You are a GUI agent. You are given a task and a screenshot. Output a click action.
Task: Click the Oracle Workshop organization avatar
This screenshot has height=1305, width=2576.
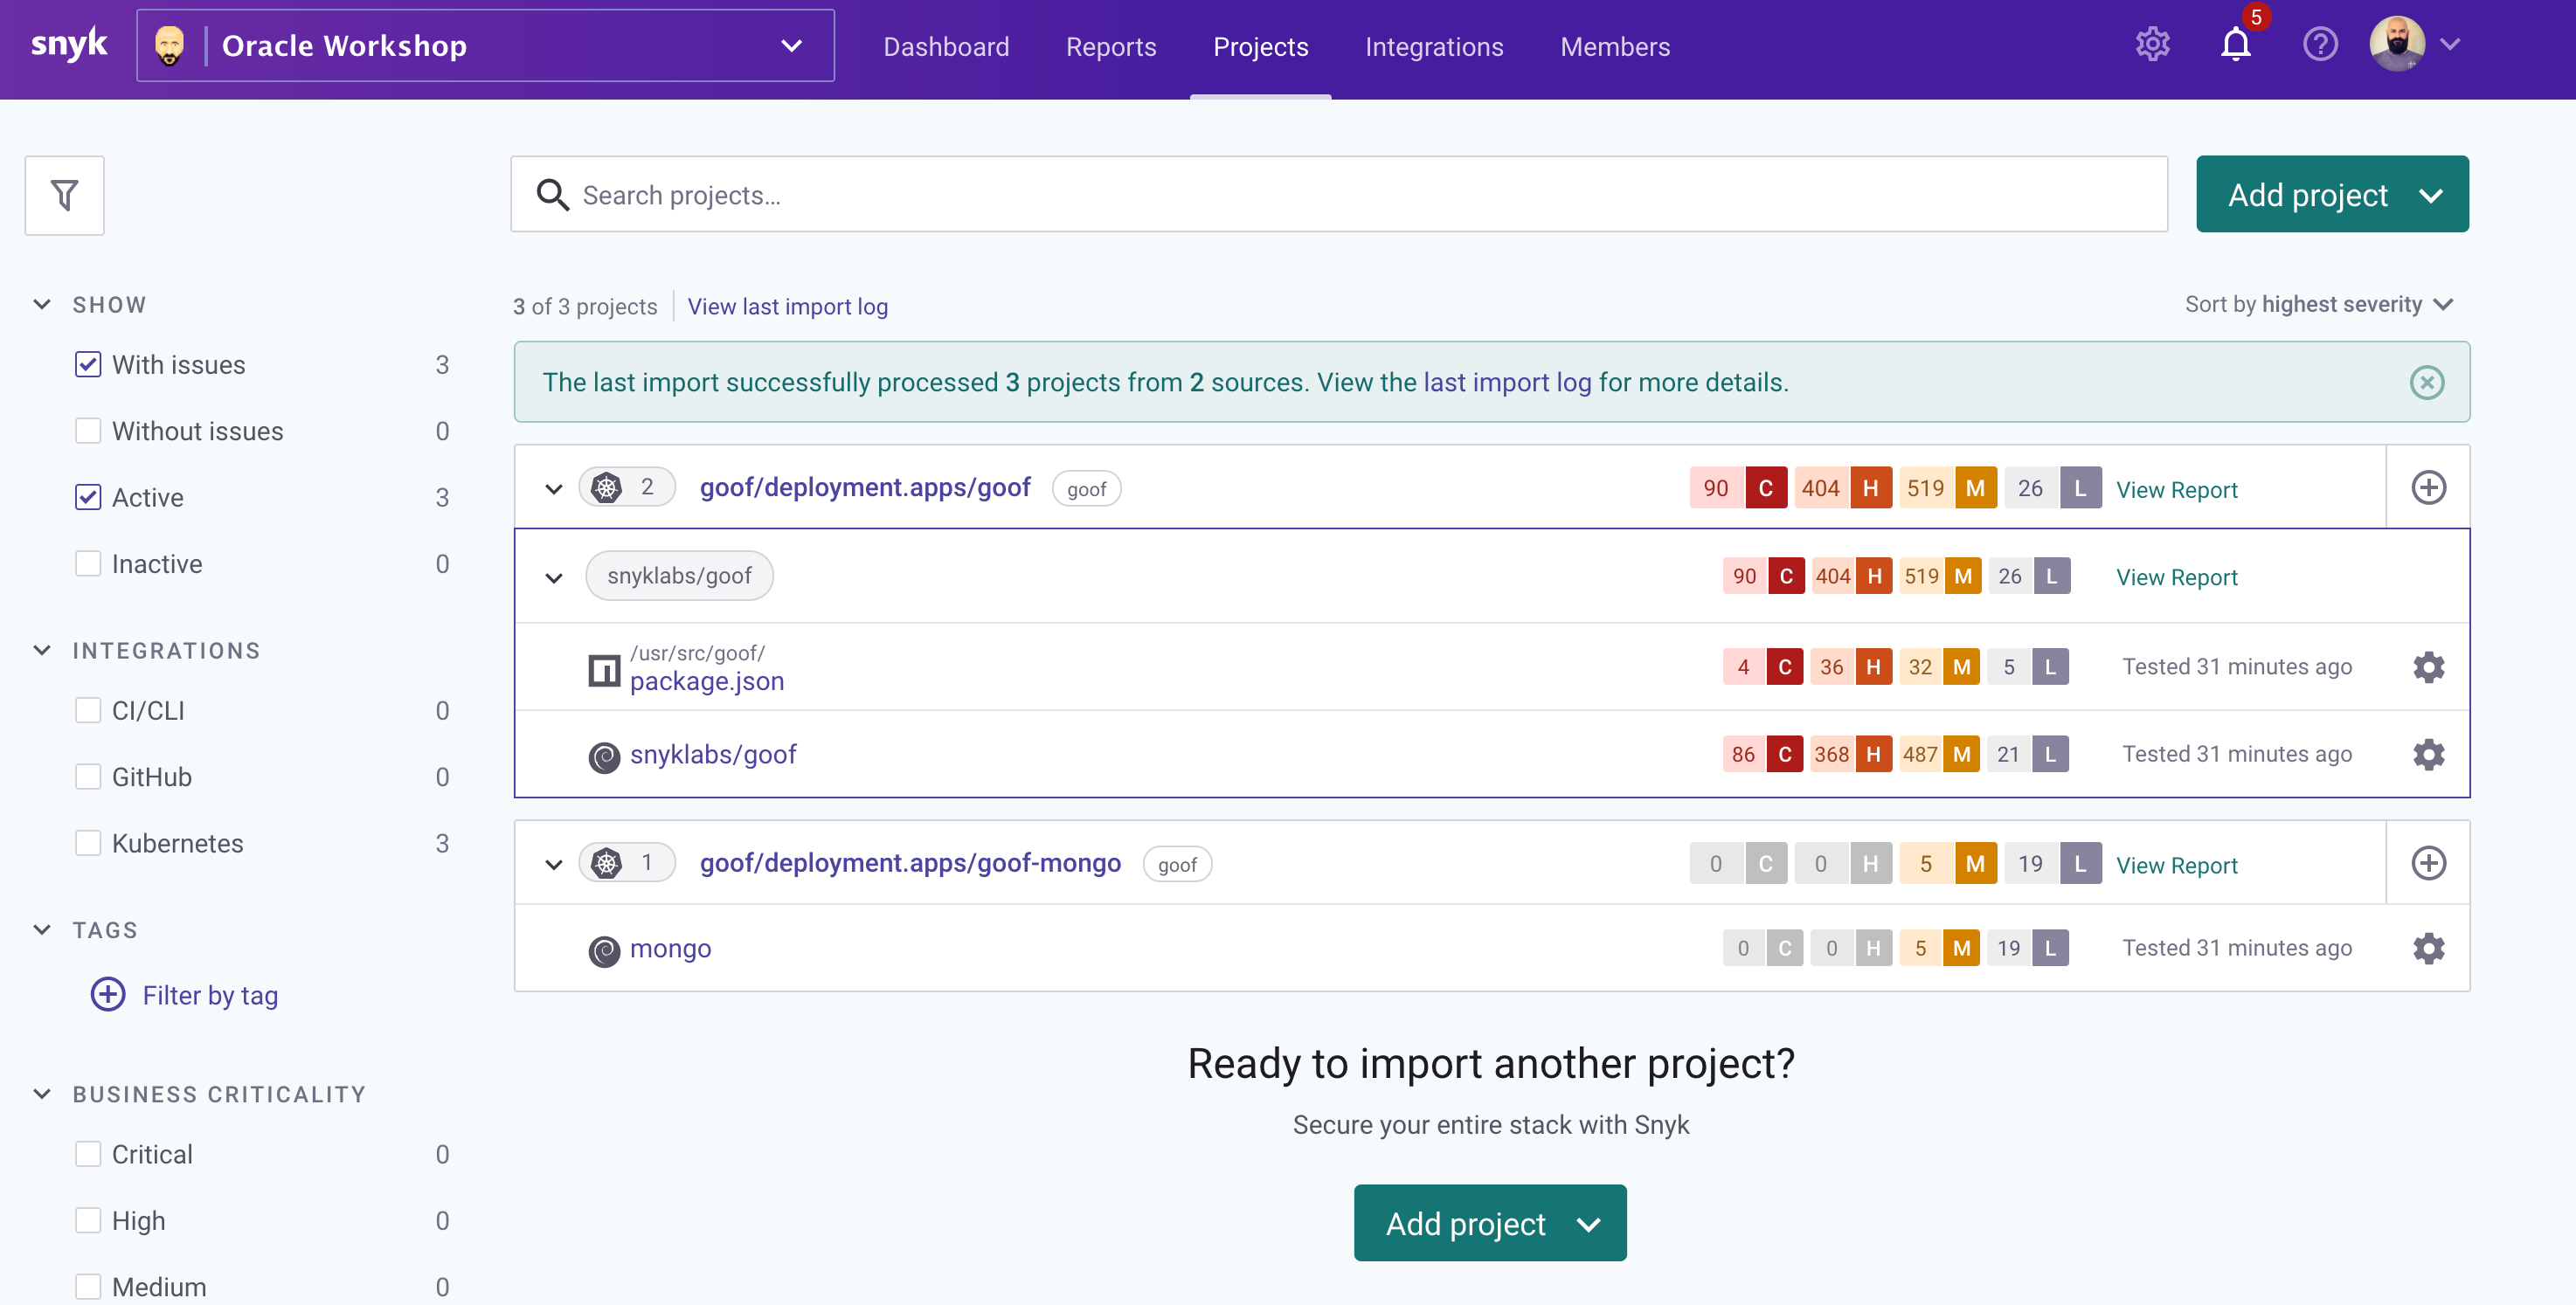[170, 46]
